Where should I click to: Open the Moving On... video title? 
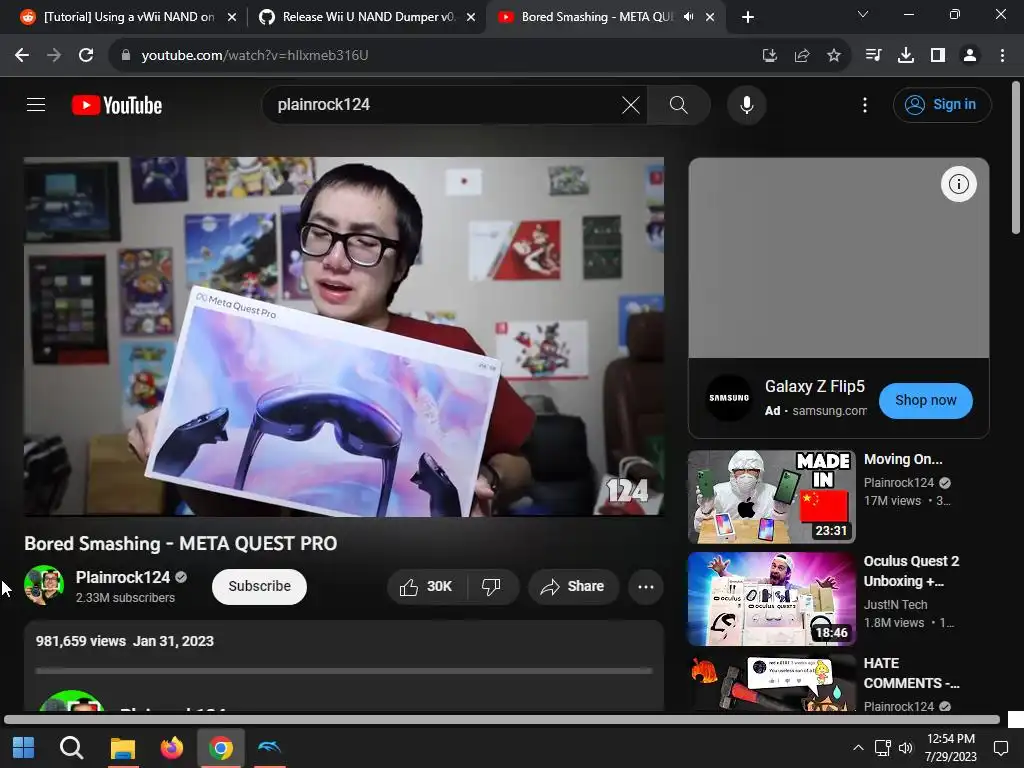(x=903, y=460)
